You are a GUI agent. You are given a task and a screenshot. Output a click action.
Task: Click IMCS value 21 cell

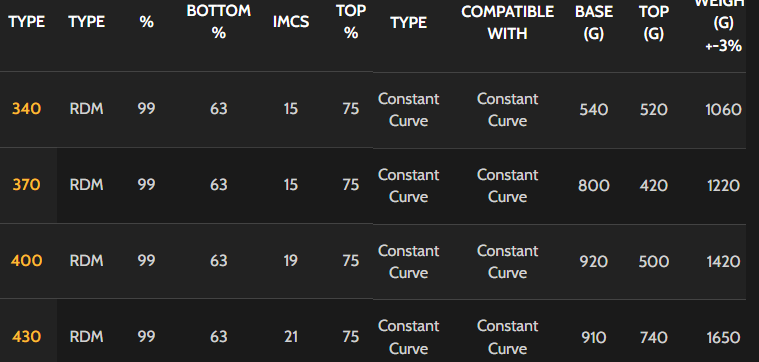coord(290,336)
